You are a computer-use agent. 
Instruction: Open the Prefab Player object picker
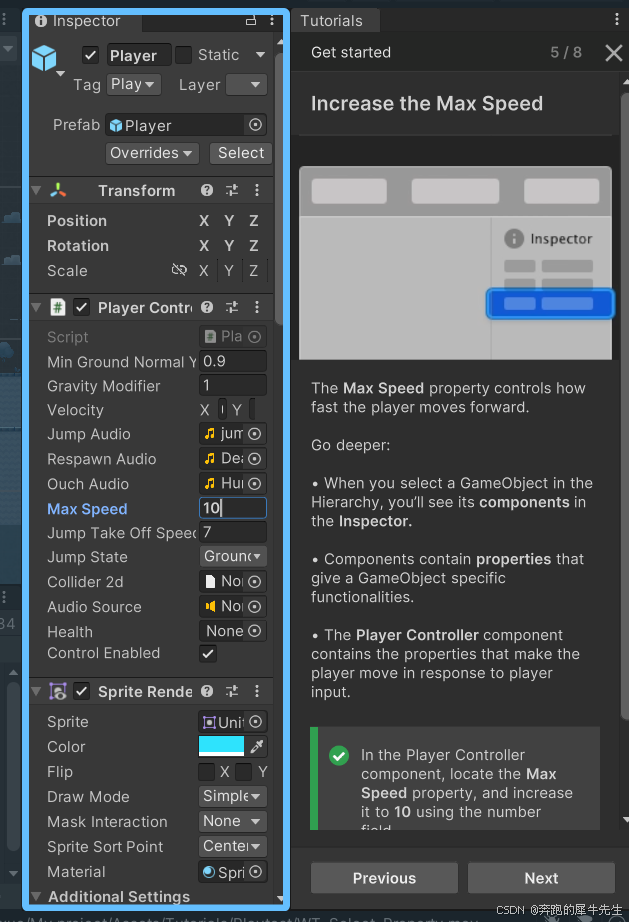coord(255,125)
